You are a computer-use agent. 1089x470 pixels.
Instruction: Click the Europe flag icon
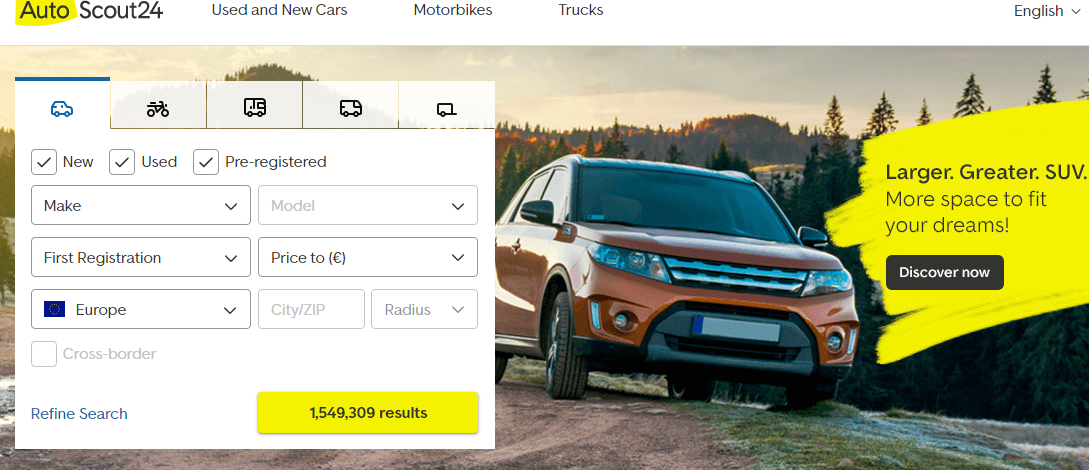tap(54, 310)
